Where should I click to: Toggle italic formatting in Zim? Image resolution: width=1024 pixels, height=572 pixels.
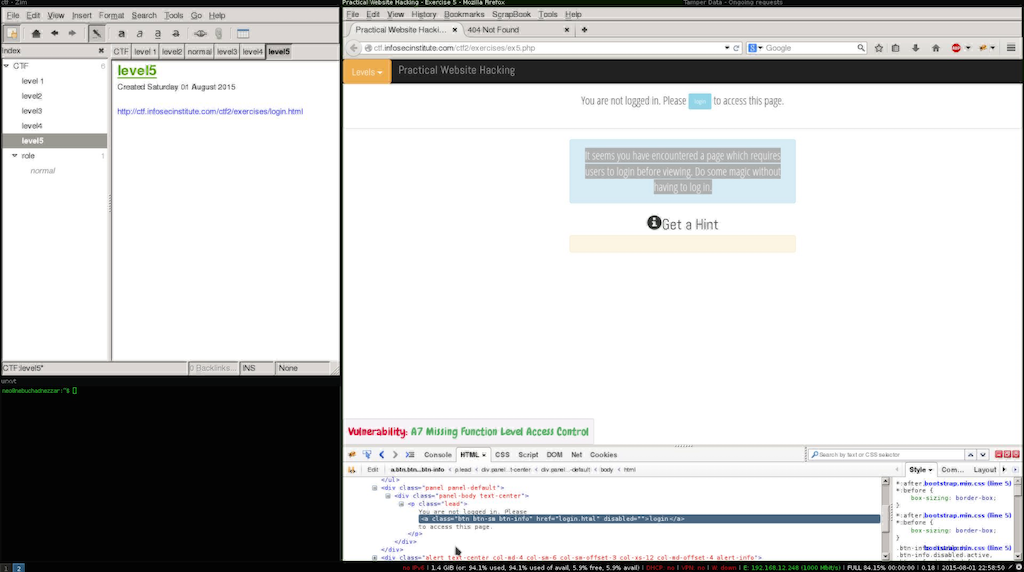(139, 33)
